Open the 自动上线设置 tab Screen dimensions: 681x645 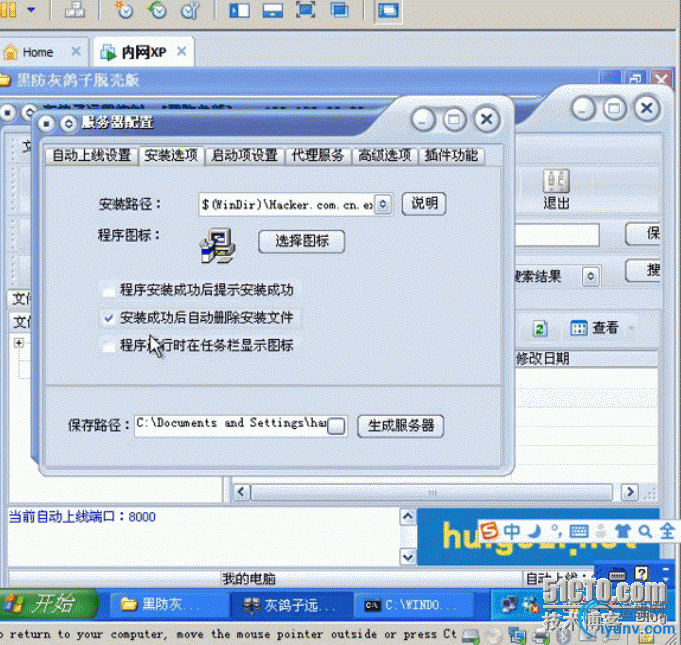tap(92, 155)
